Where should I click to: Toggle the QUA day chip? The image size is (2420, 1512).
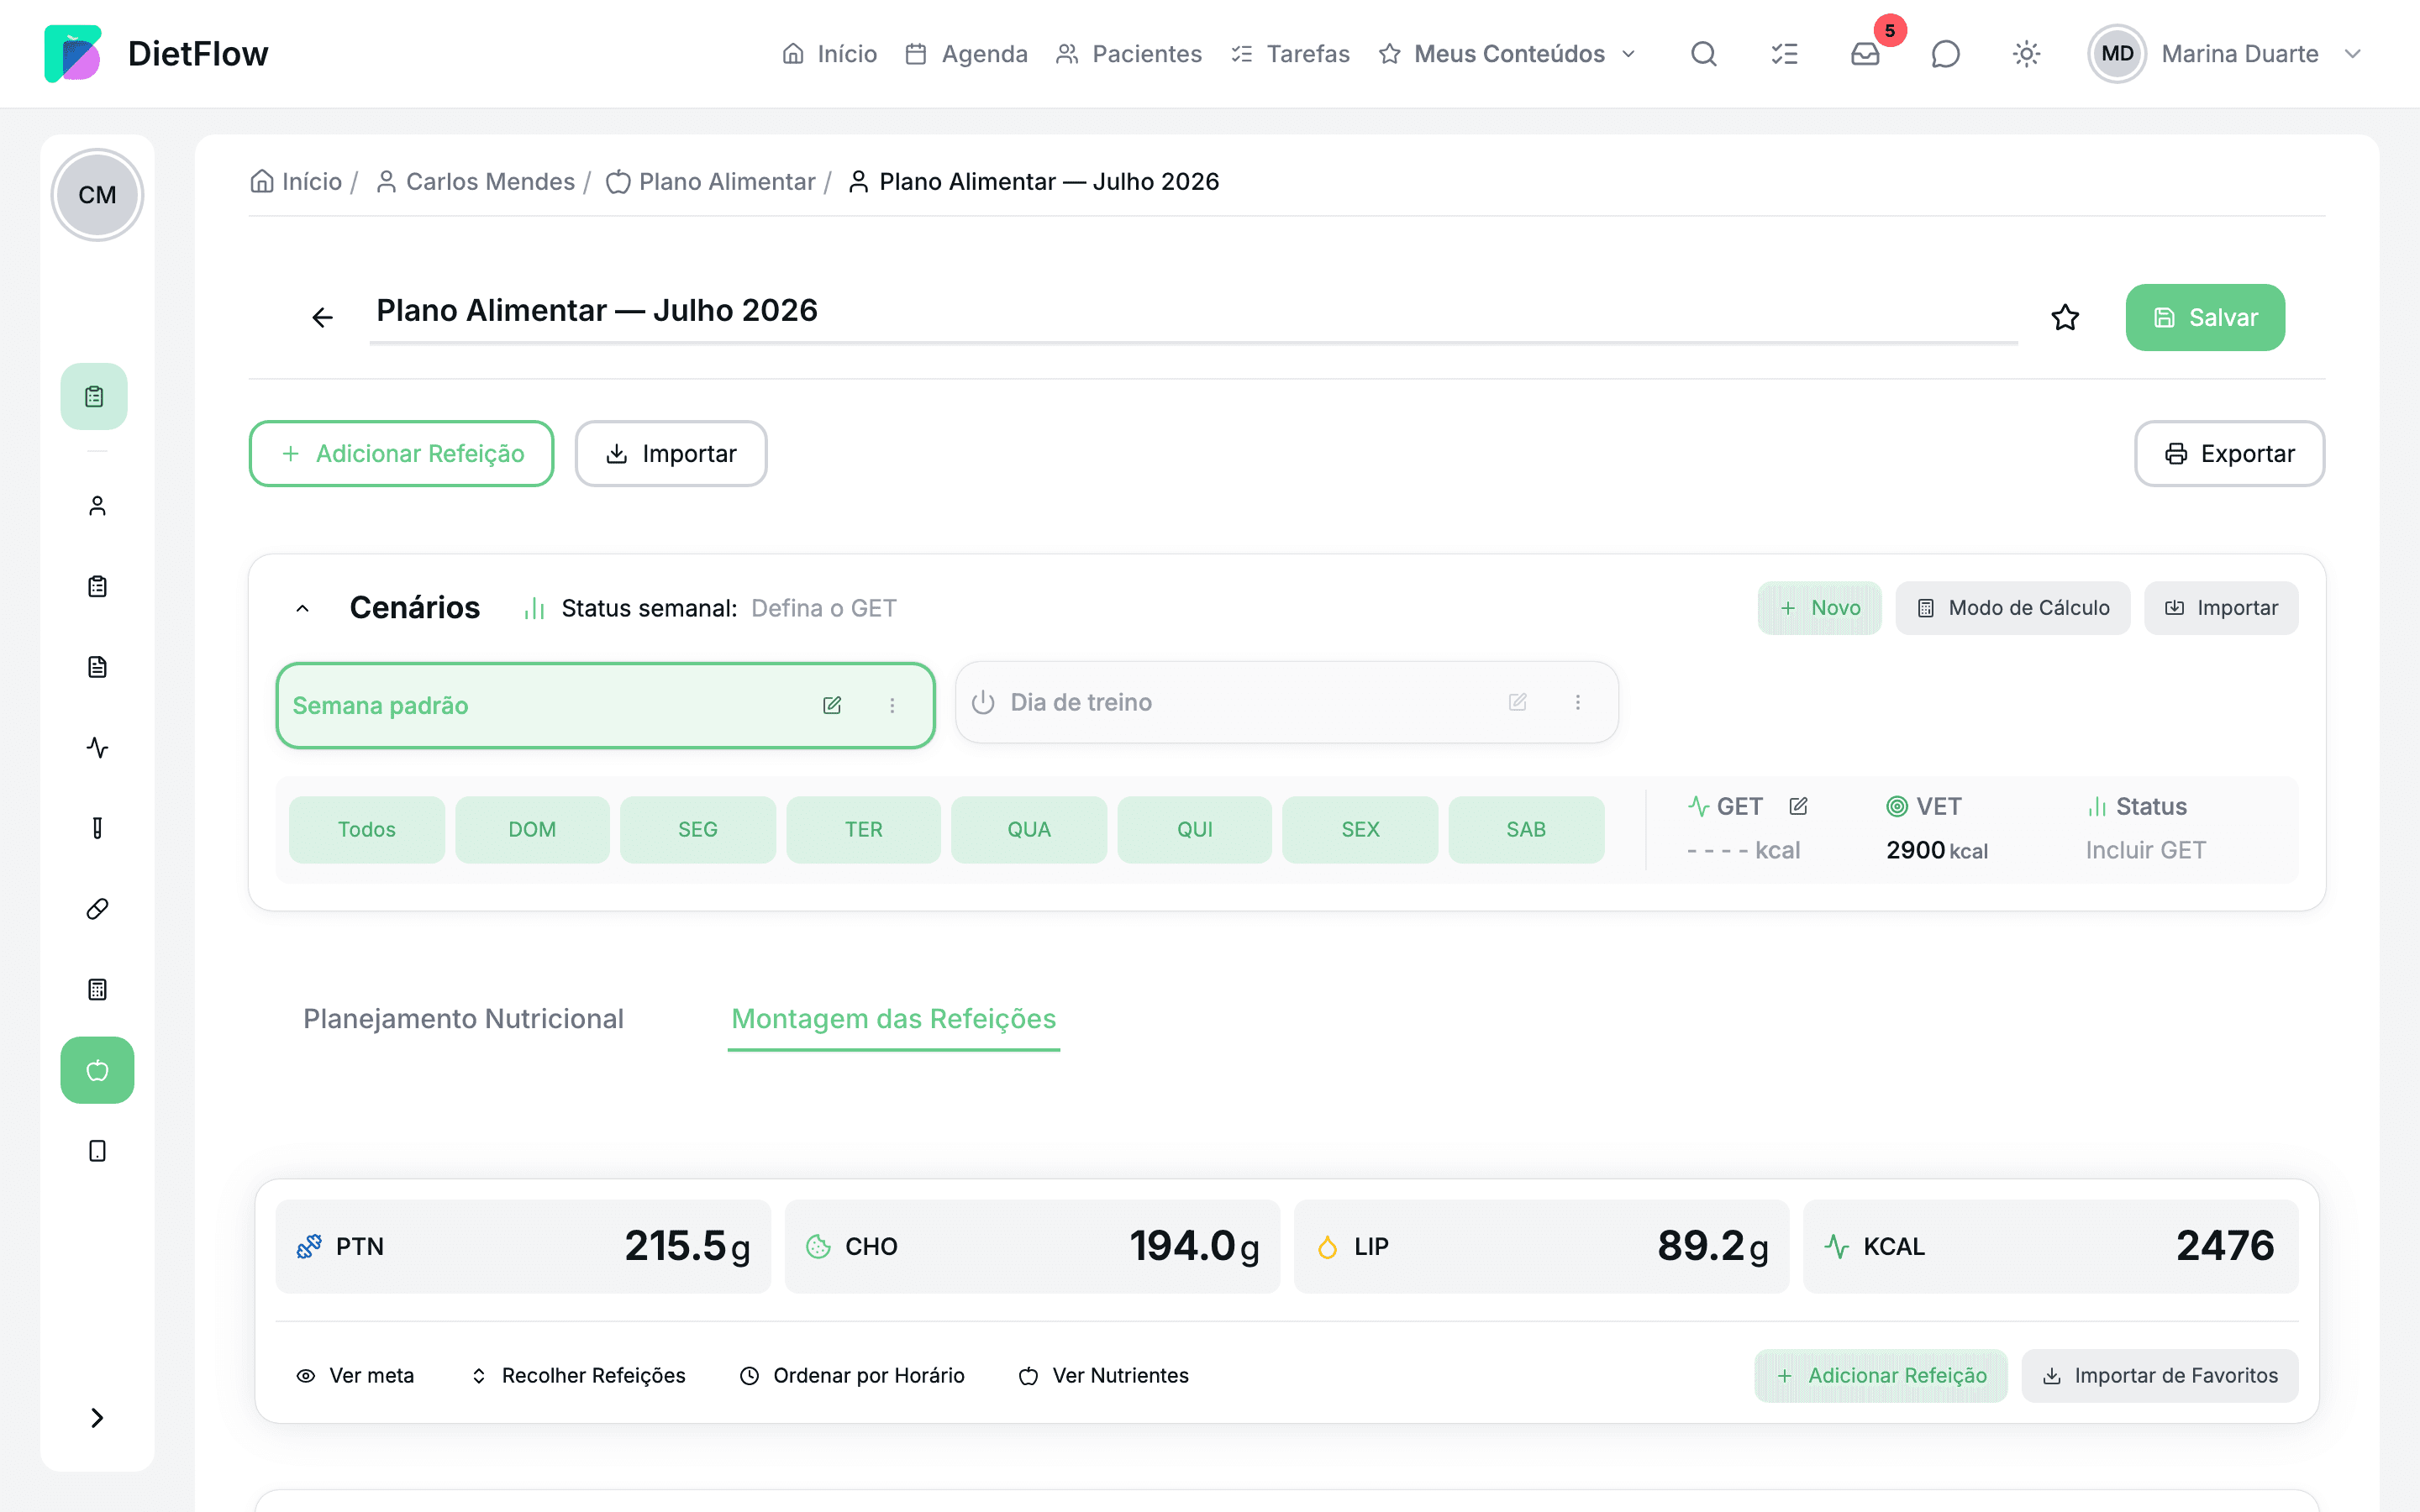click(1029, 830)
